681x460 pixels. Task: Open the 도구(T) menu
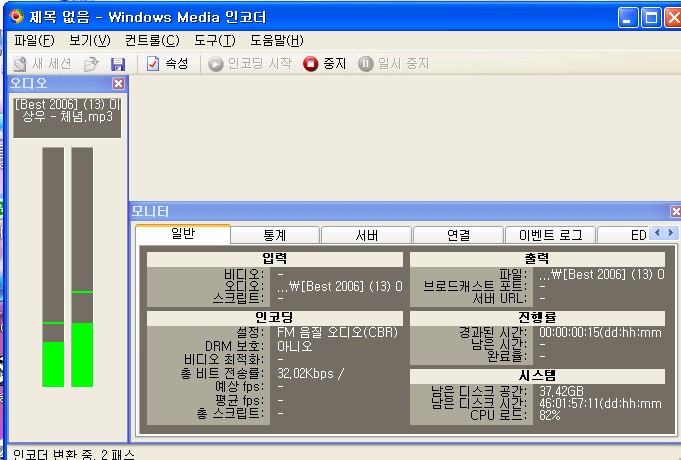pyautogui.click(x=215, y=41)
